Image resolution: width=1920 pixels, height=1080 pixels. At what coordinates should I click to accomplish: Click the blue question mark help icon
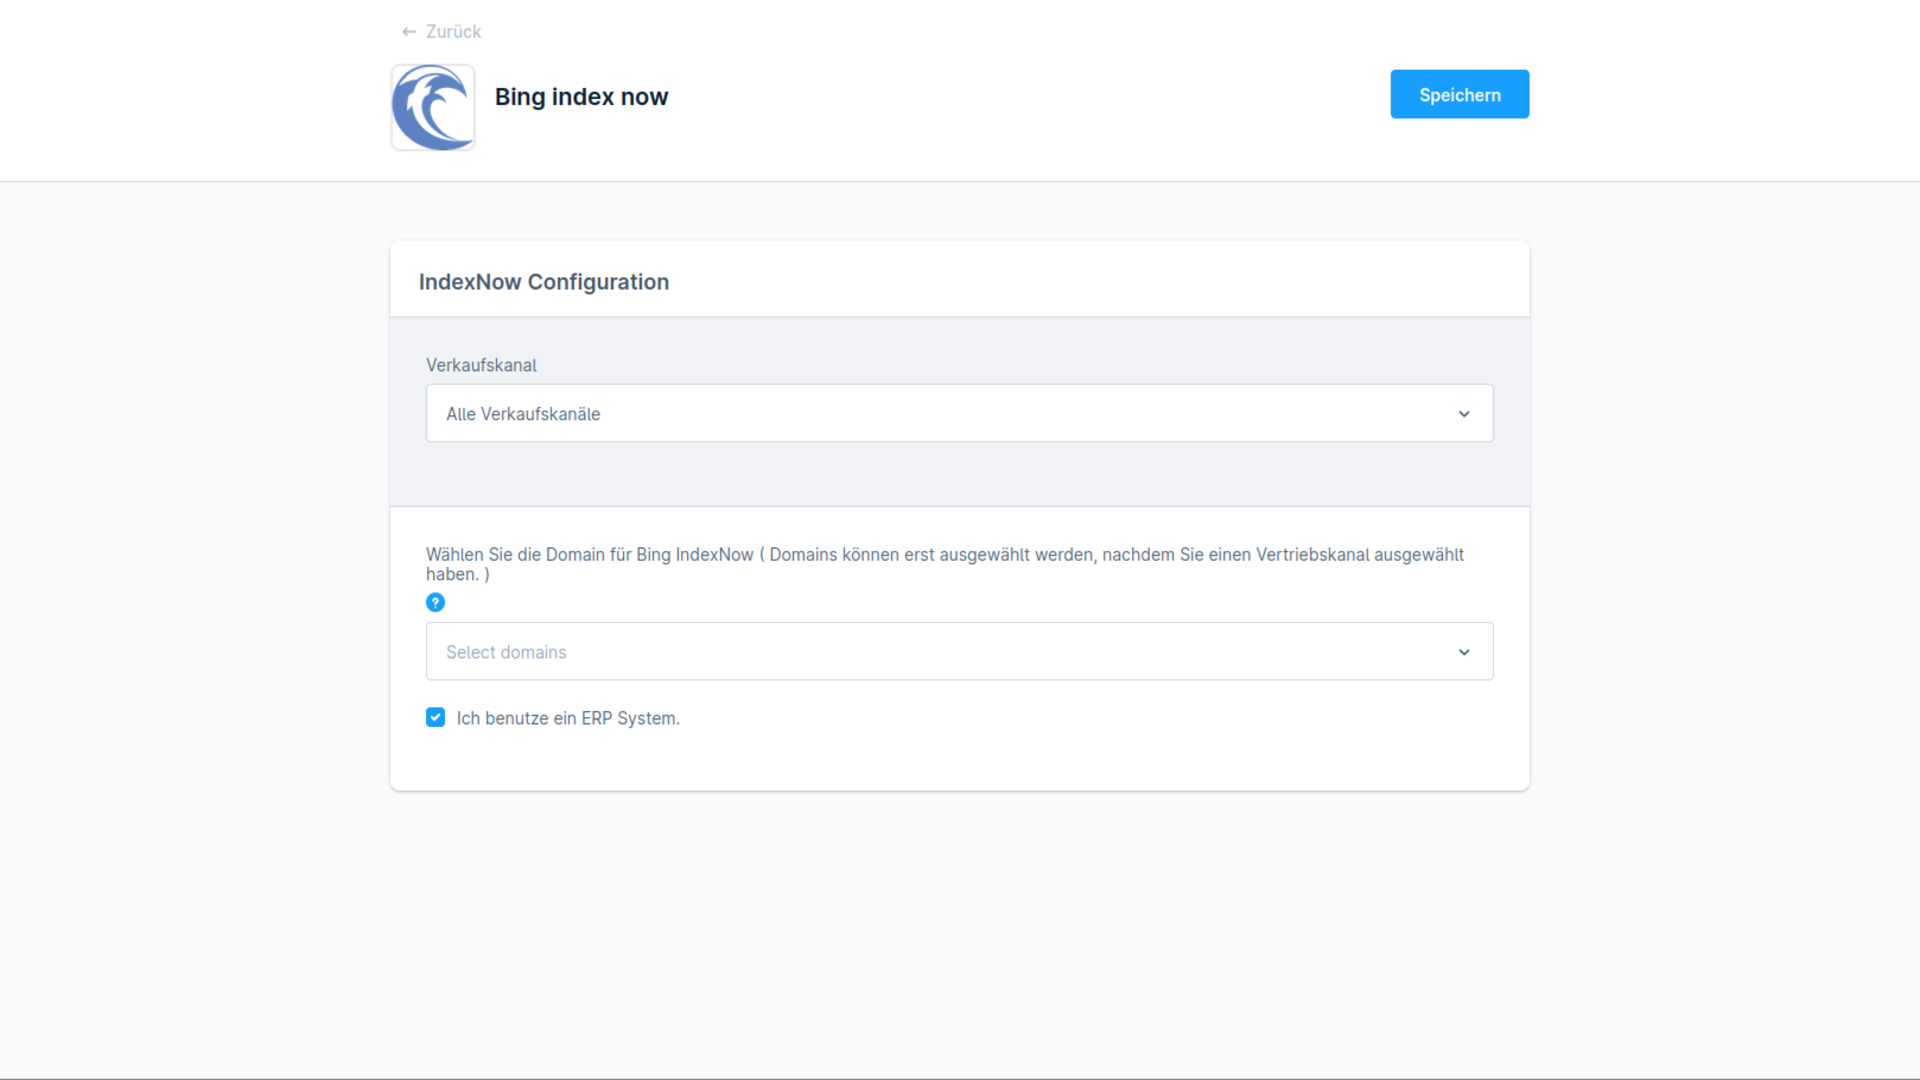pos(435,603)
